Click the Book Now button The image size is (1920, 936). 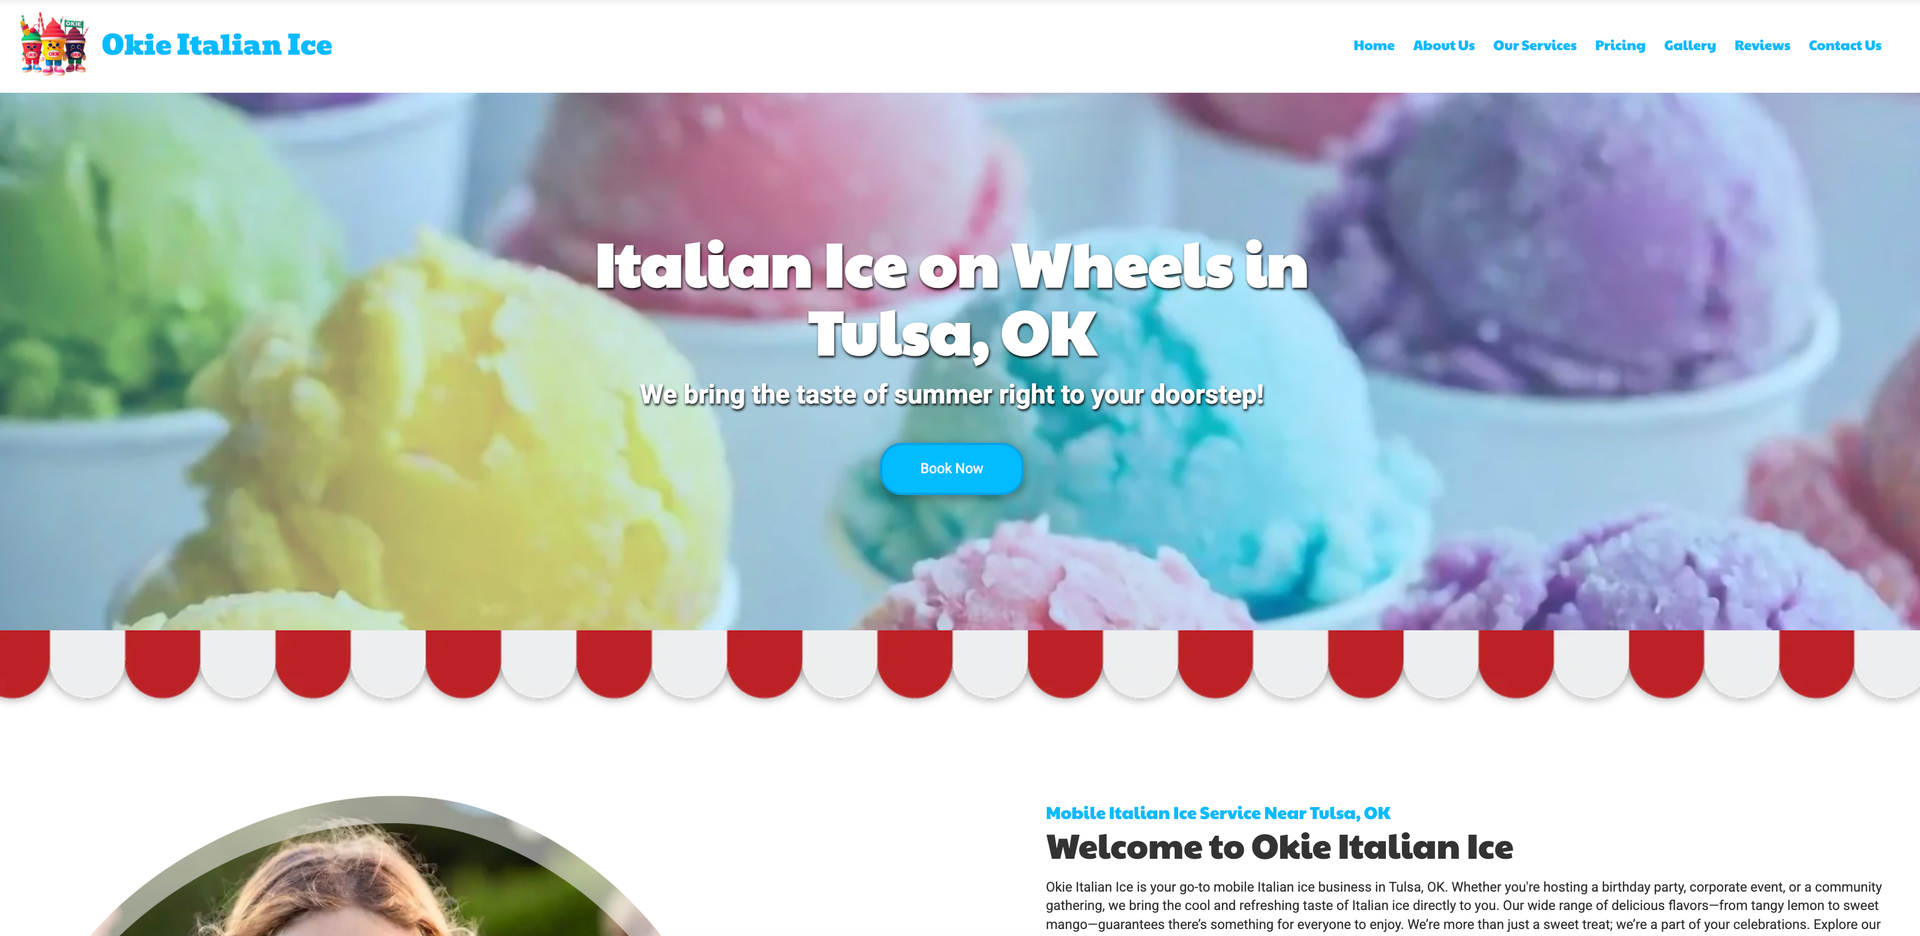(951, 468)
